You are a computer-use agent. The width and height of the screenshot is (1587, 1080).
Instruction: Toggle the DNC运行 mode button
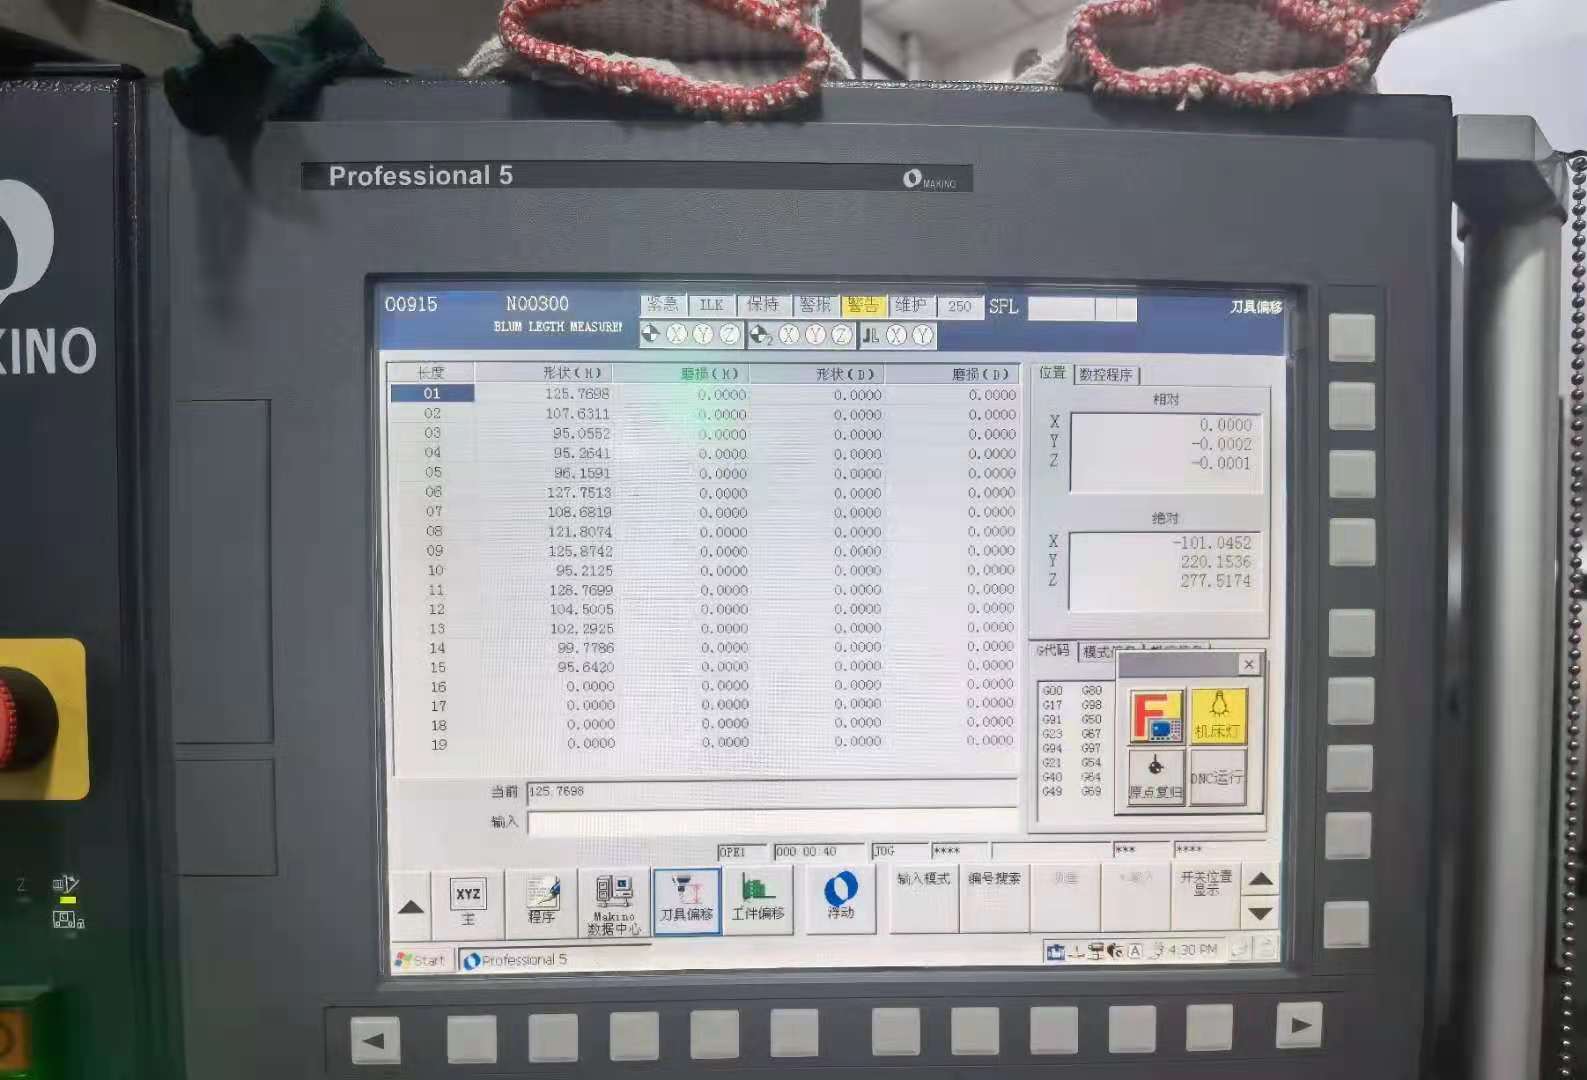point(1217,777)
